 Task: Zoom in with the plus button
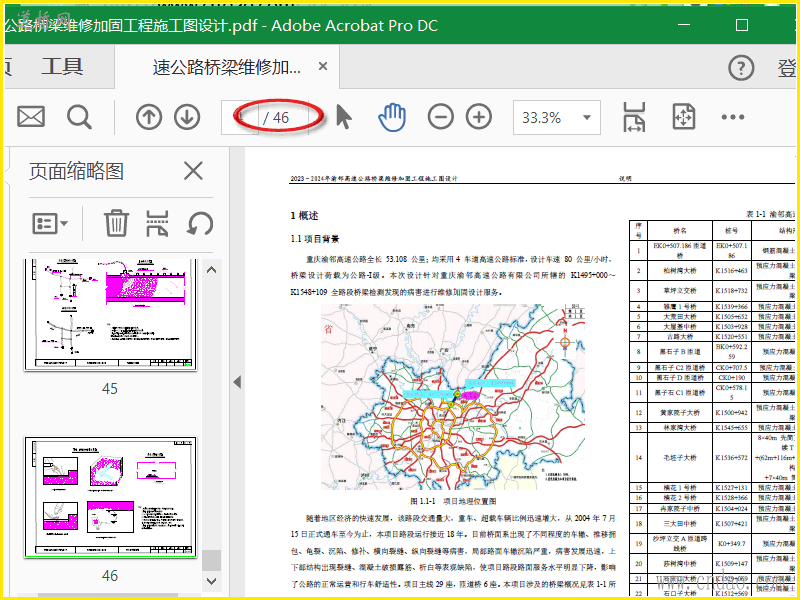click(x=479, y=117)
